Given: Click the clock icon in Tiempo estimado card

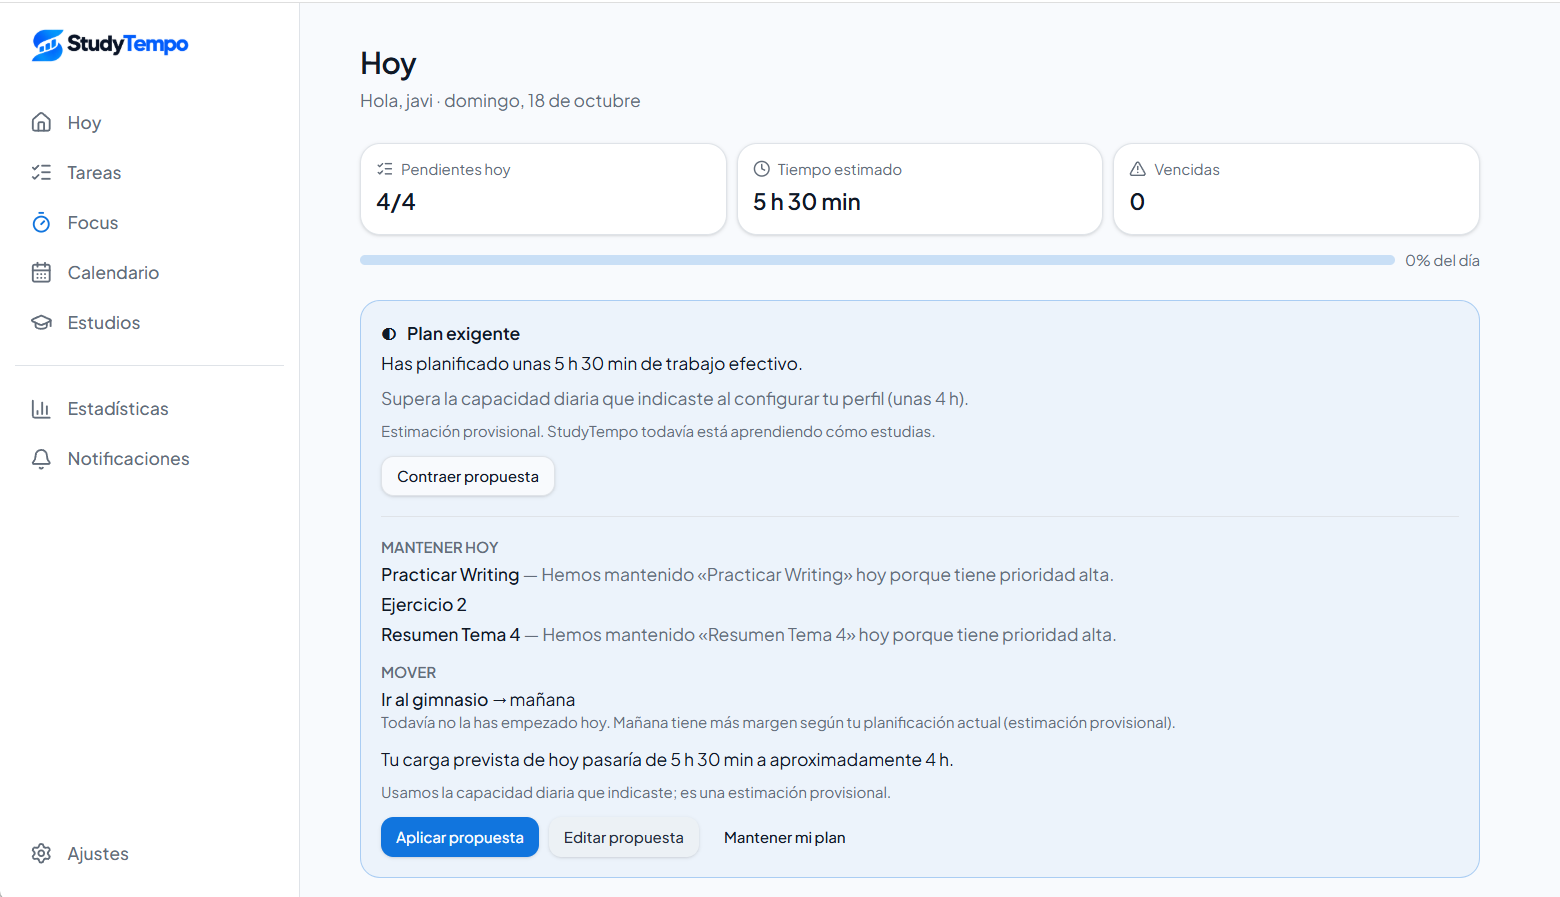Looking at the screenshot, I should click(761, 169).
